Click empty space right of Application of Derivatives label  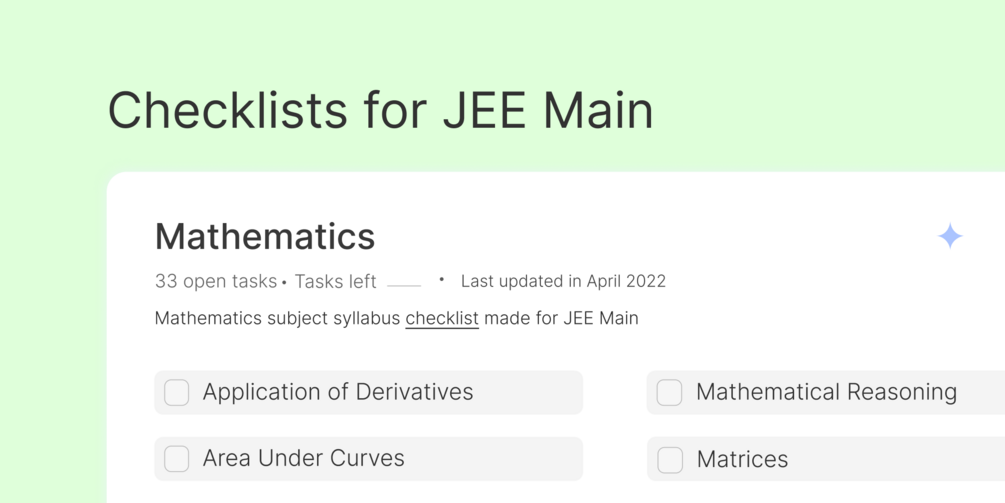530,393
